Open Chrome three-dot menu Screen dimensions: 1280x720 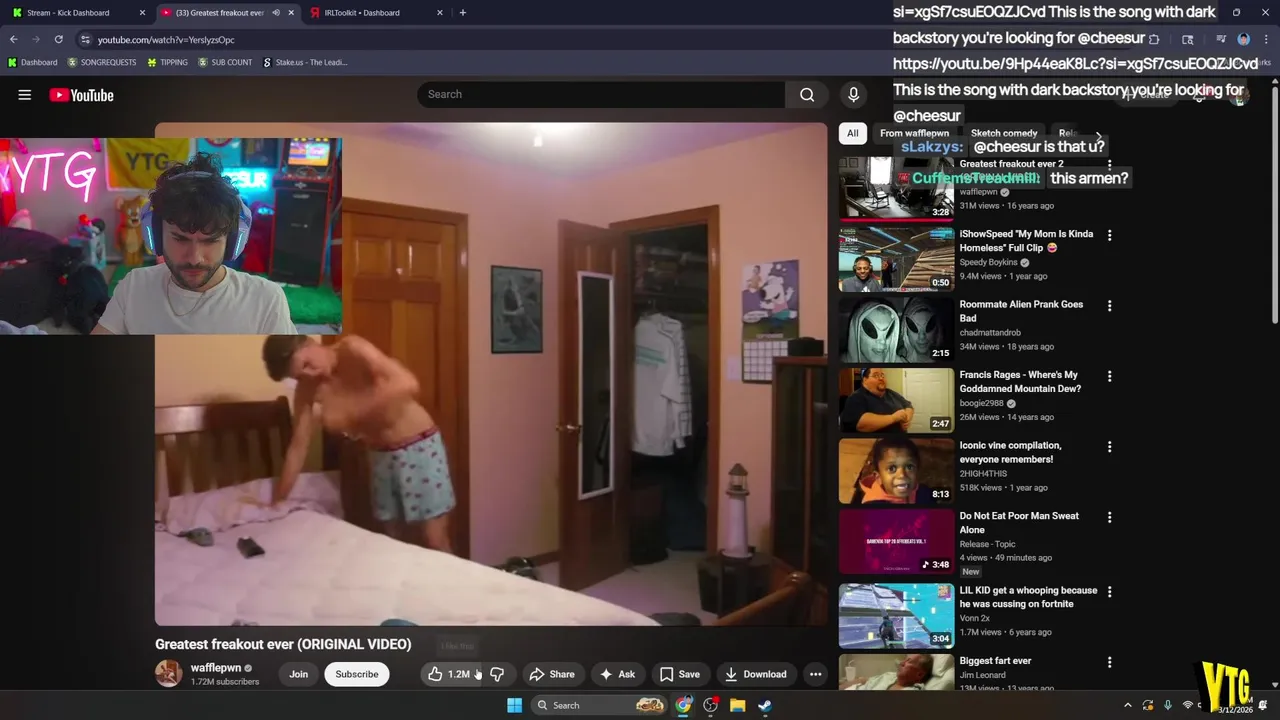(1266, 39)
